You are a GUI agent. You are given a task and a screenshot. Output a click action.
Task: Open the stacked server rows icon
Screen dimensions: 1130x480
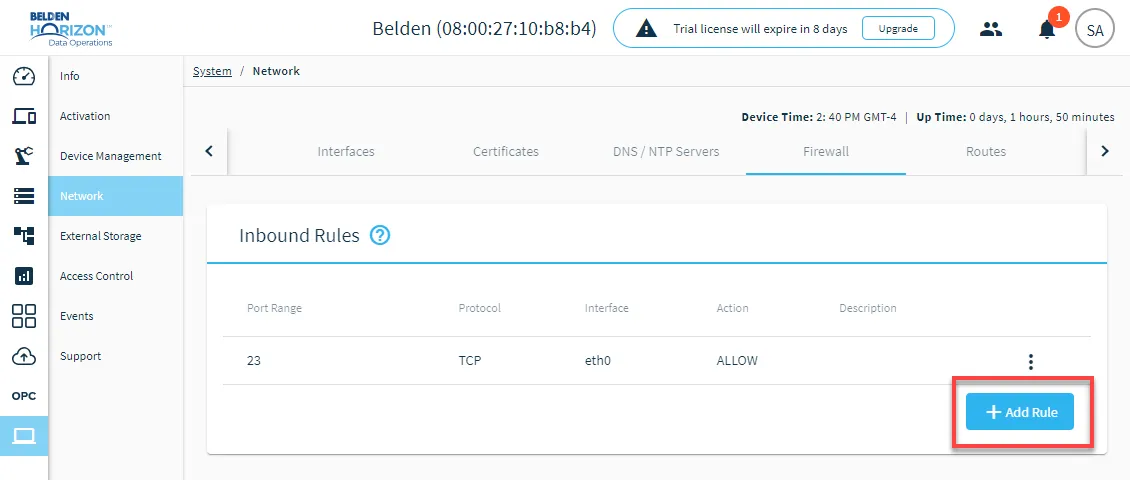click(x=24, y=196)
